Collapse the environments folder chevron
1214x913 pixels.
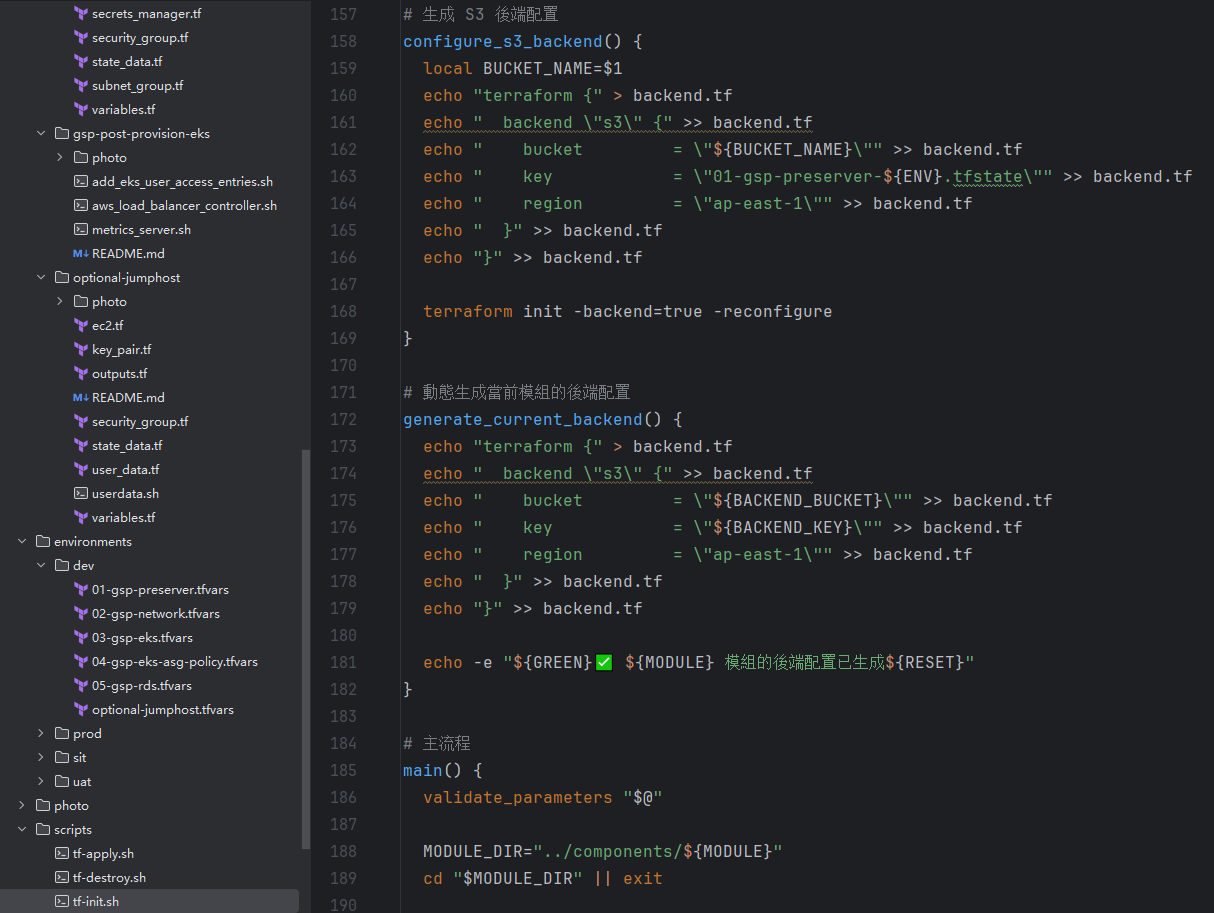pyautogui.click(x=22, y=542)
